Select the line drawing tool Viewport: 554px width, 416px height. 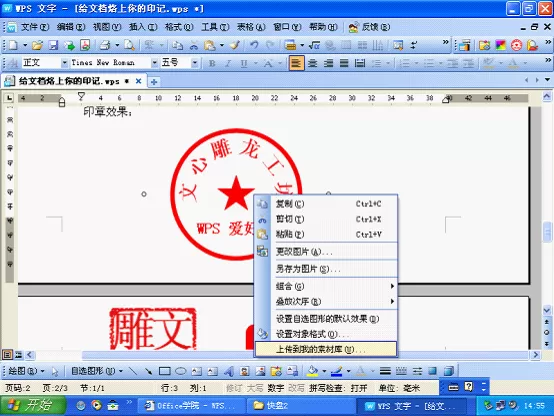(133, 371)
